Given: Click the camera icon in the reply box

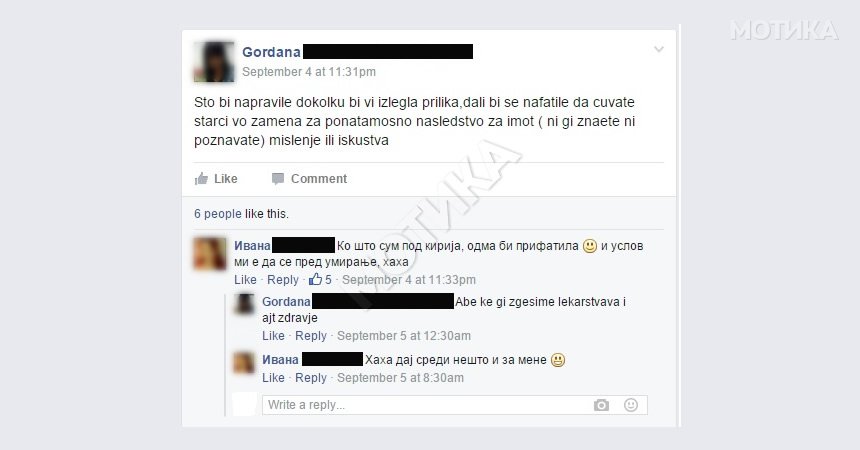Looking at the screenshot, I should pyautogui.click(x=601, y=405).
